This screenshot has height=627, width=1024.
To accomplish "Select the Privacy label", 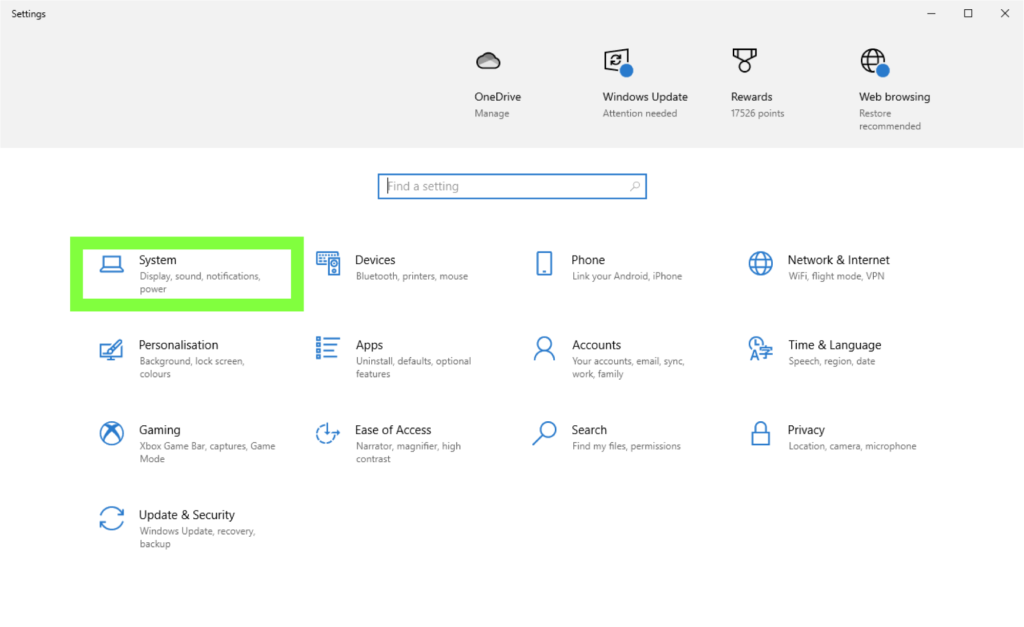I will pyautogui.click(x=806, y=430).
